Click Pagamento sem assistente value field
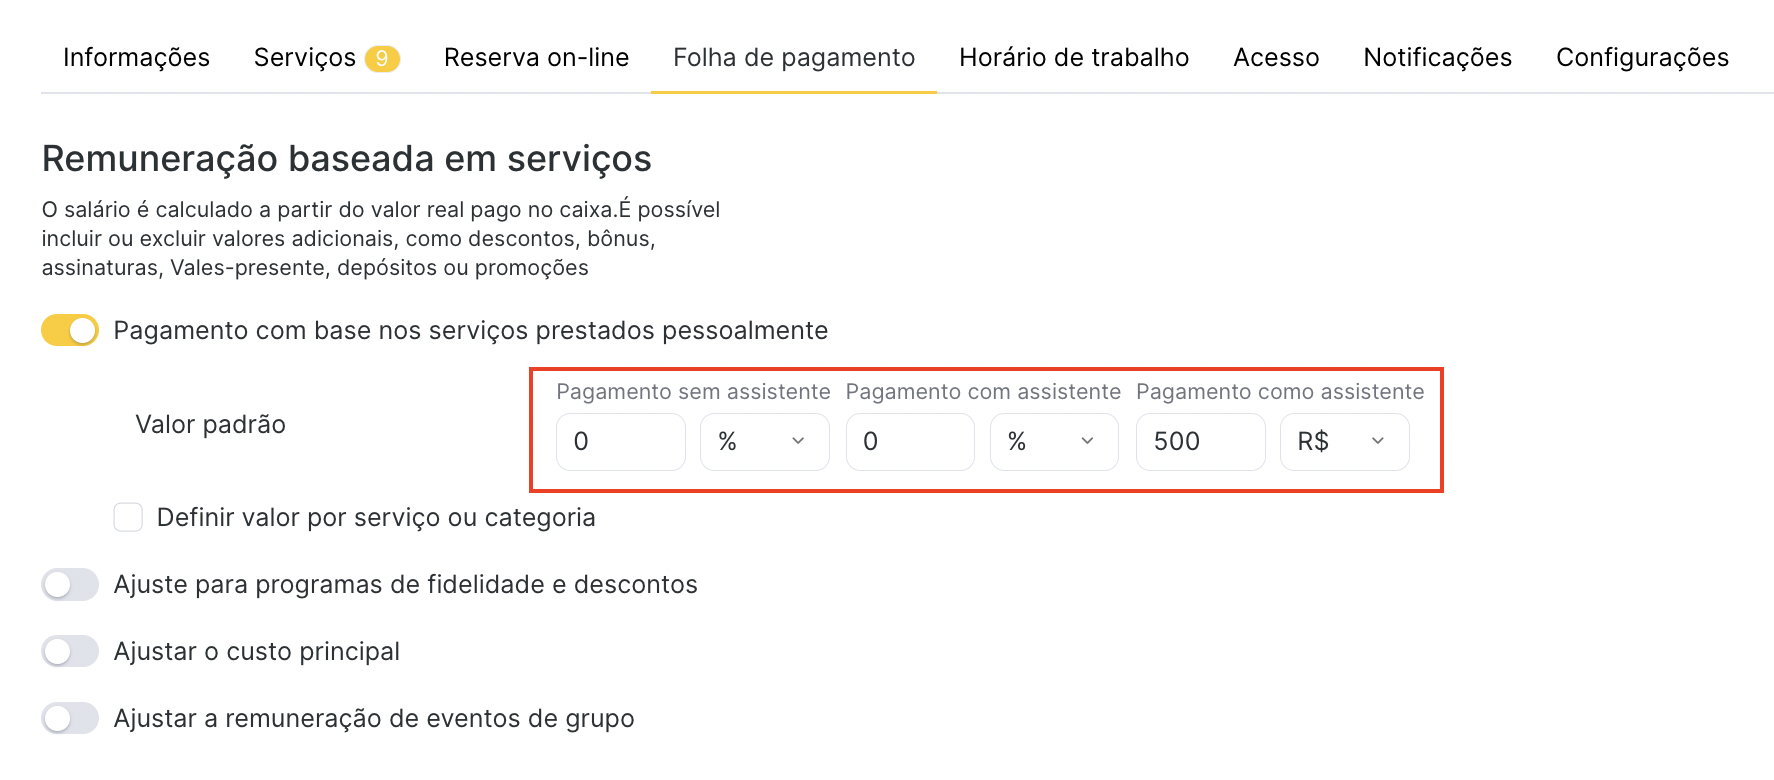The width and height of the screenshot is (1774, 780). (620, 441)
